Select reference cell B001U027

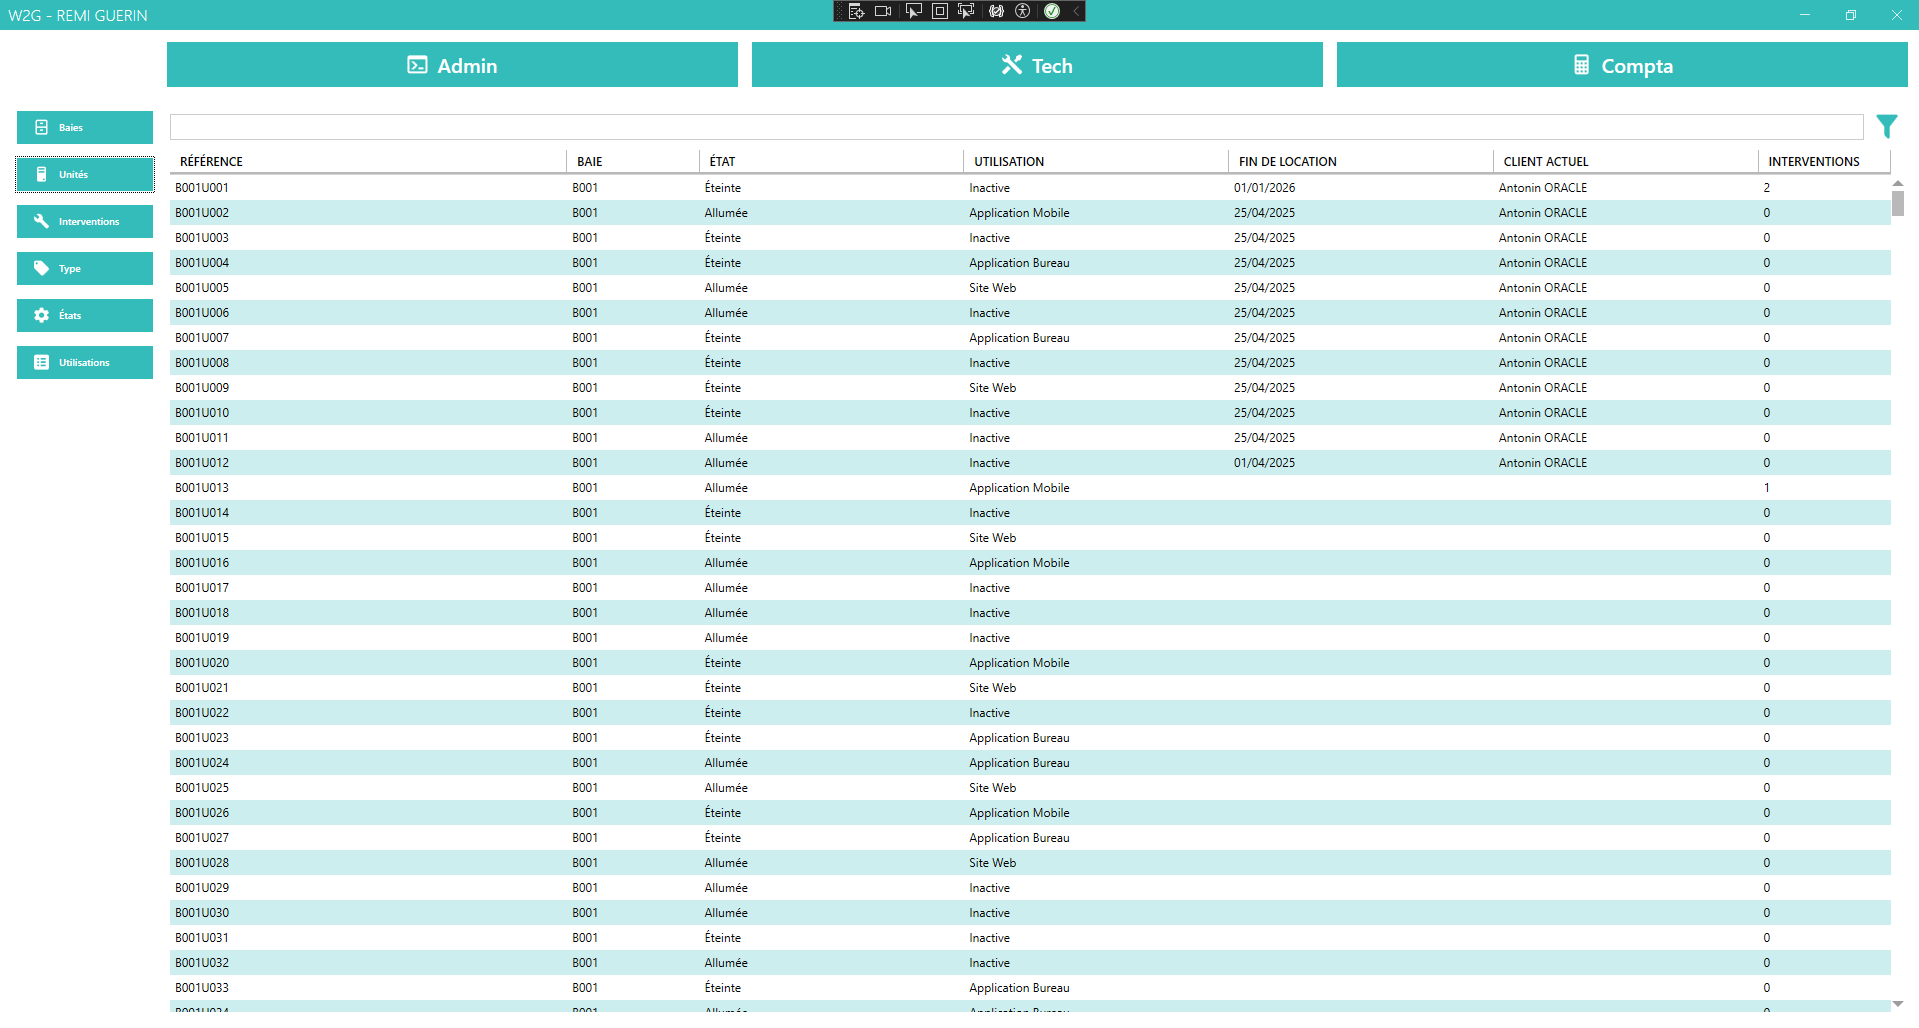click(202, 838)
